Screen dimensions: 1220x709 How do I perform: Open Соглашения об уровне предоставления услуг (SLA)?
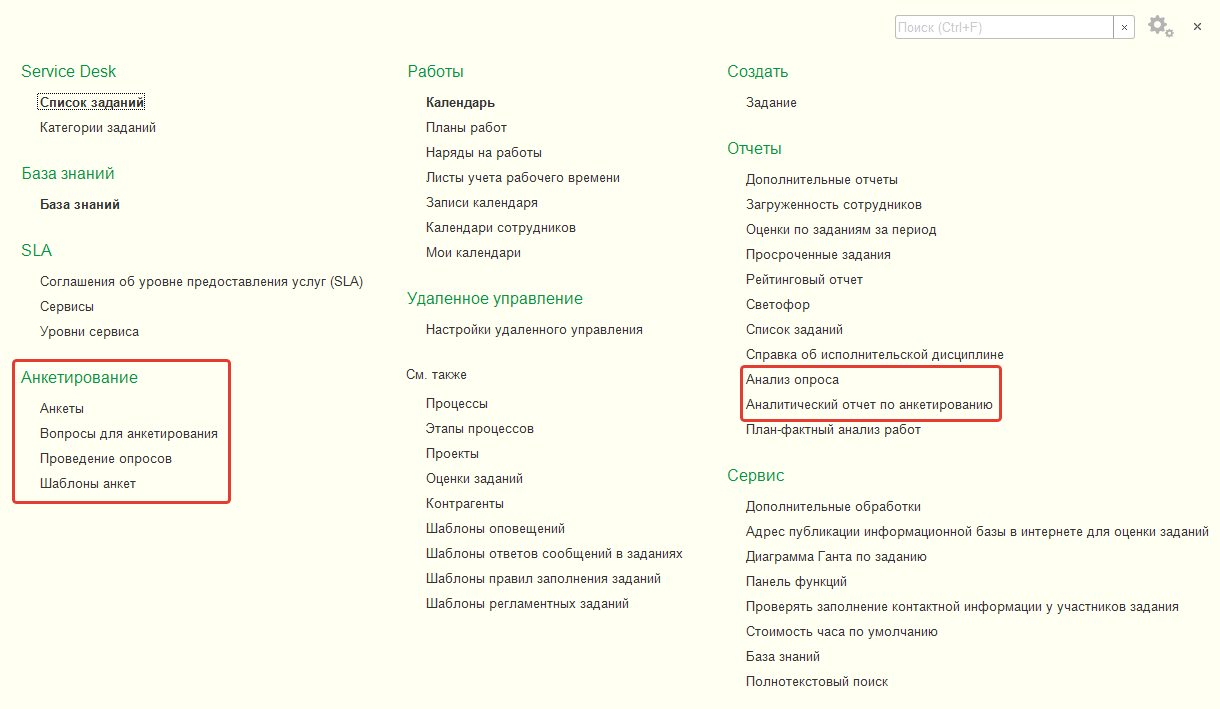[x=201, y=281]
